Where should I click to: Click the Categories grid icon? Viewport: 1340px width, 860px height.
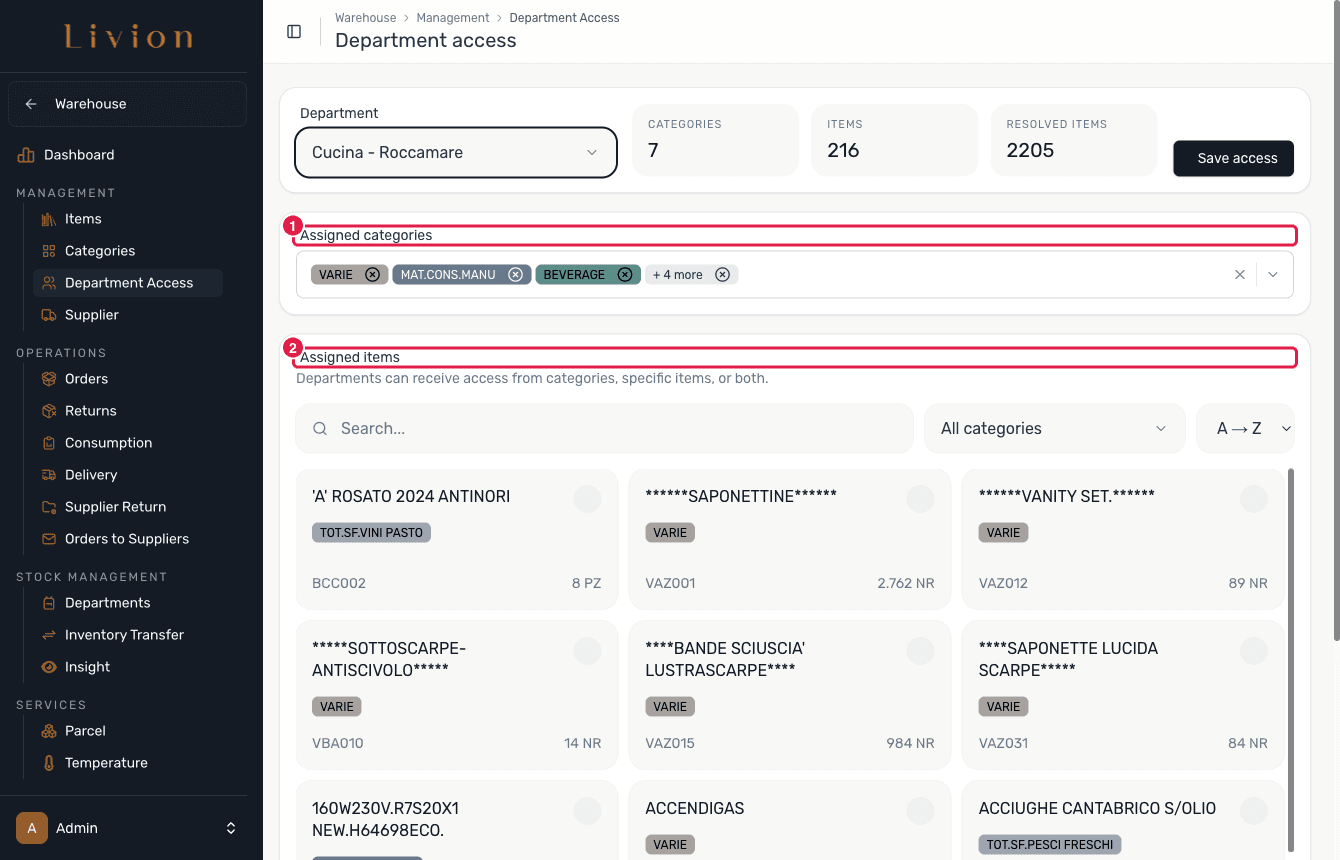(x=49, y=251)
